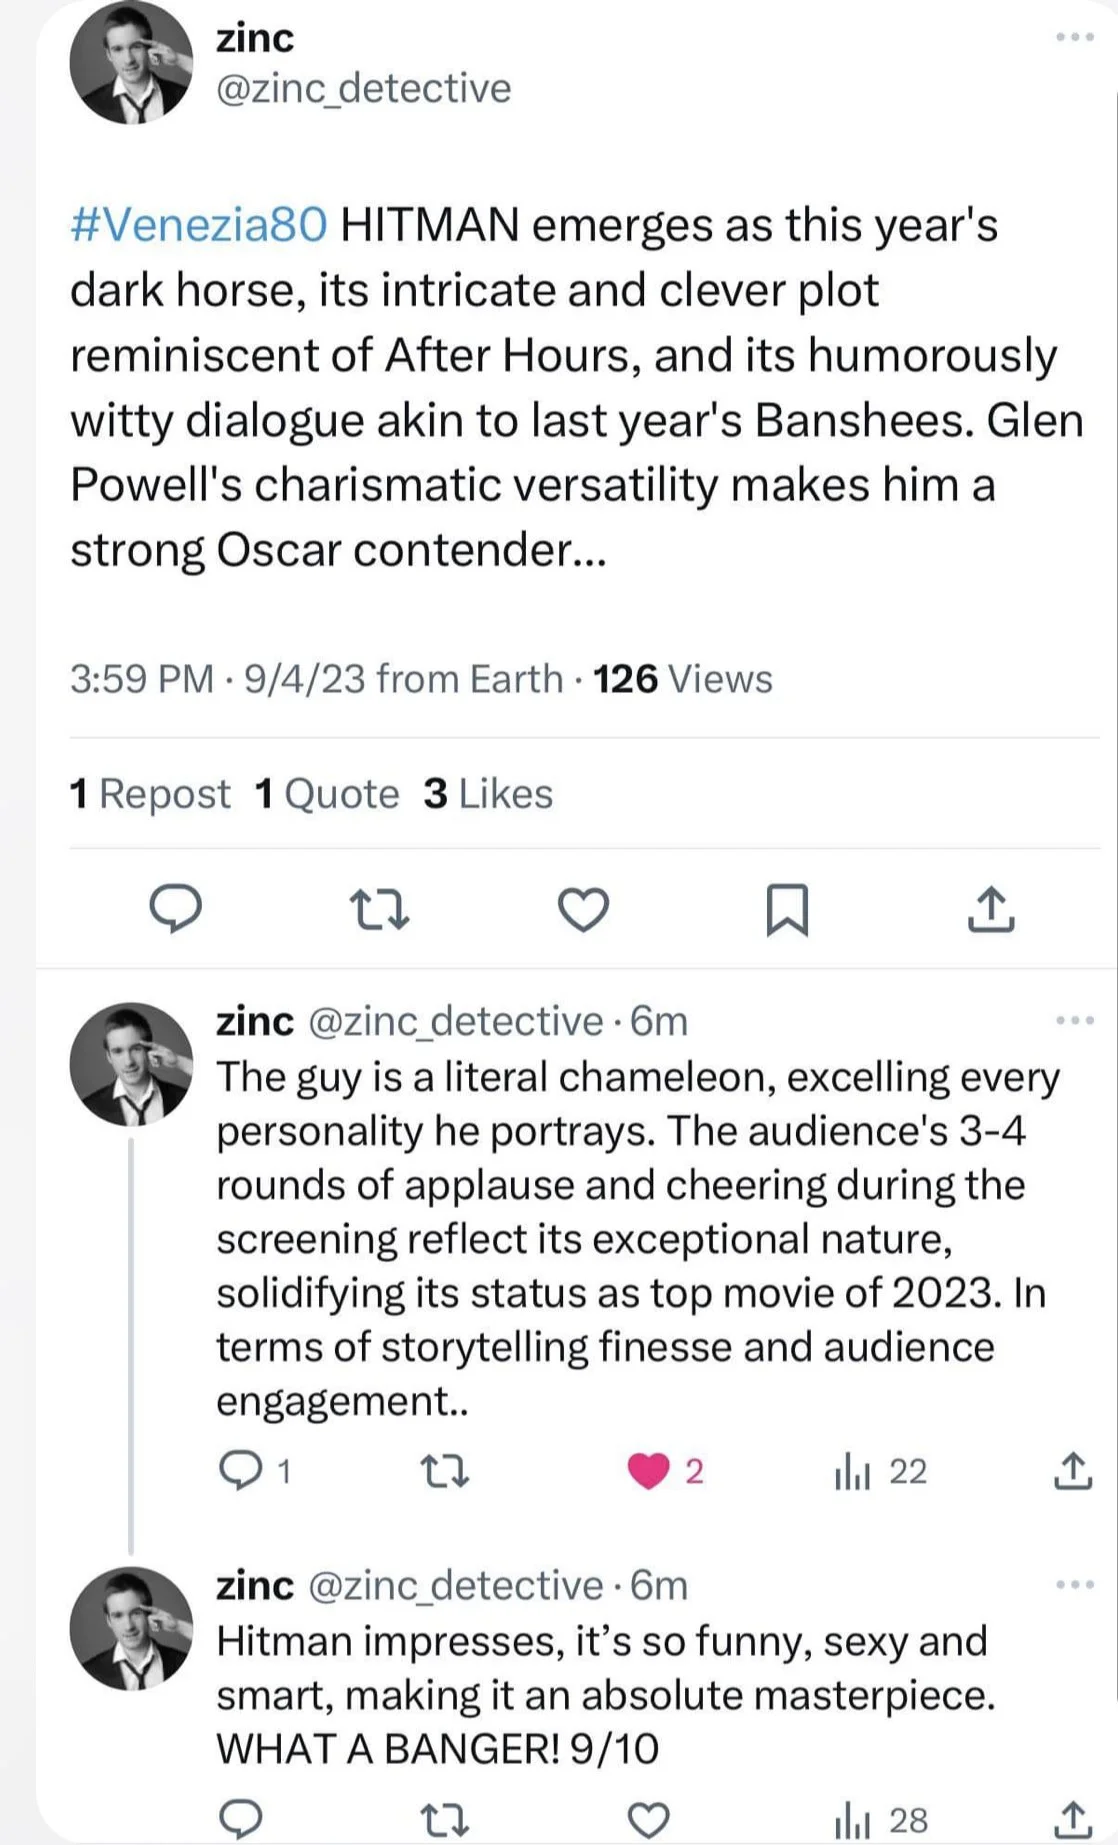Like the main tweet with heart icon

[583, 910]
